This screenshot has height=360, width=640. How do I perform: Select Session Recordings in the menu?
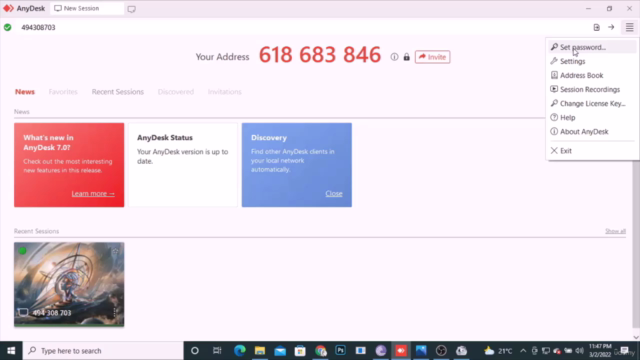pos(592,89)
